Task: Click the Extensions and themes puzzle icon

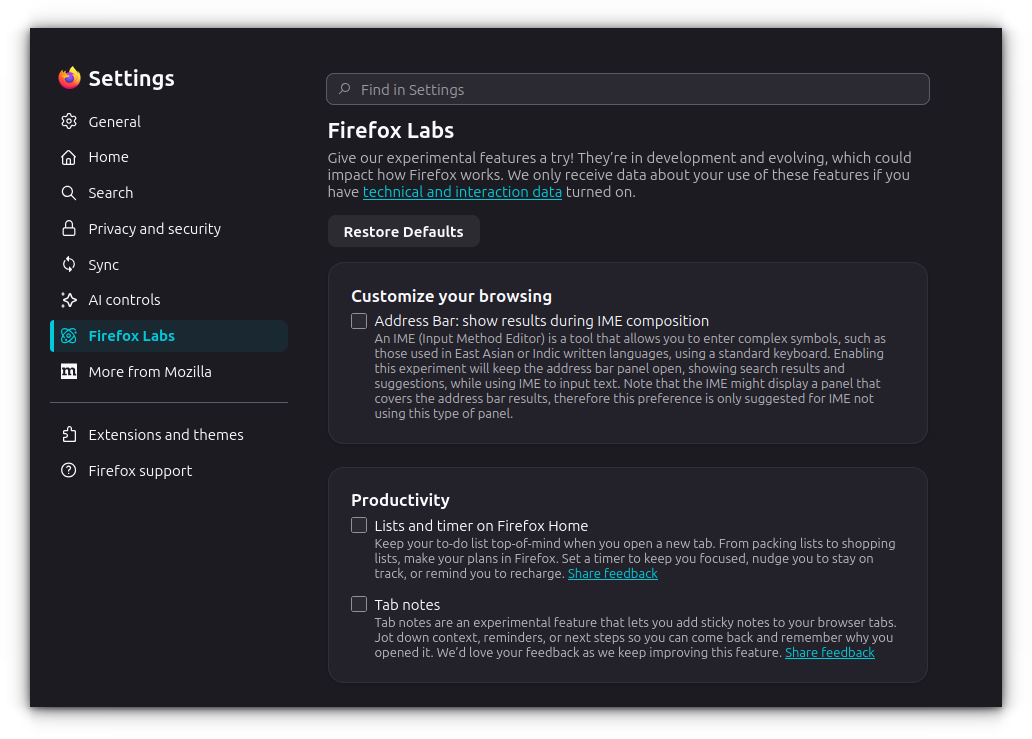Action: click(68, 434)
